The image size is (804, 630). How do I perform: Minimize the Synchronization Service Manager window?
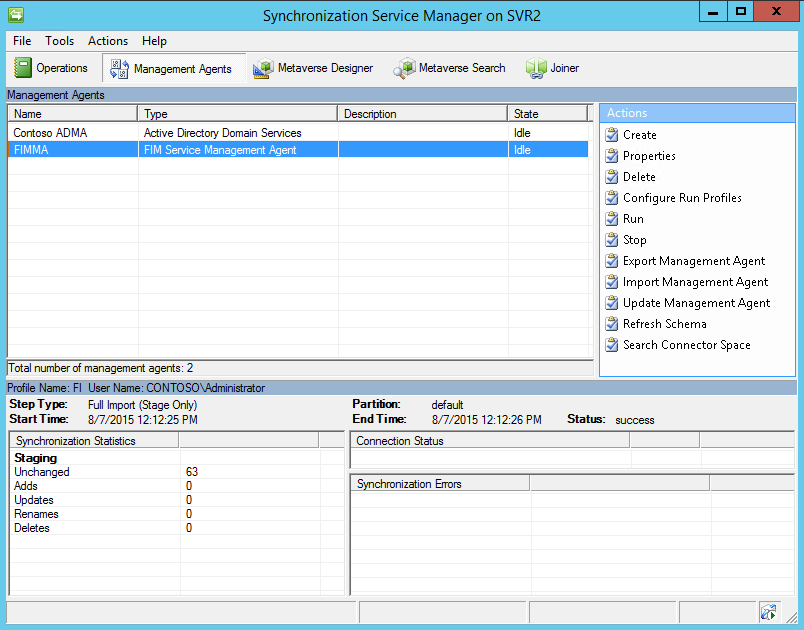point(713,12)
